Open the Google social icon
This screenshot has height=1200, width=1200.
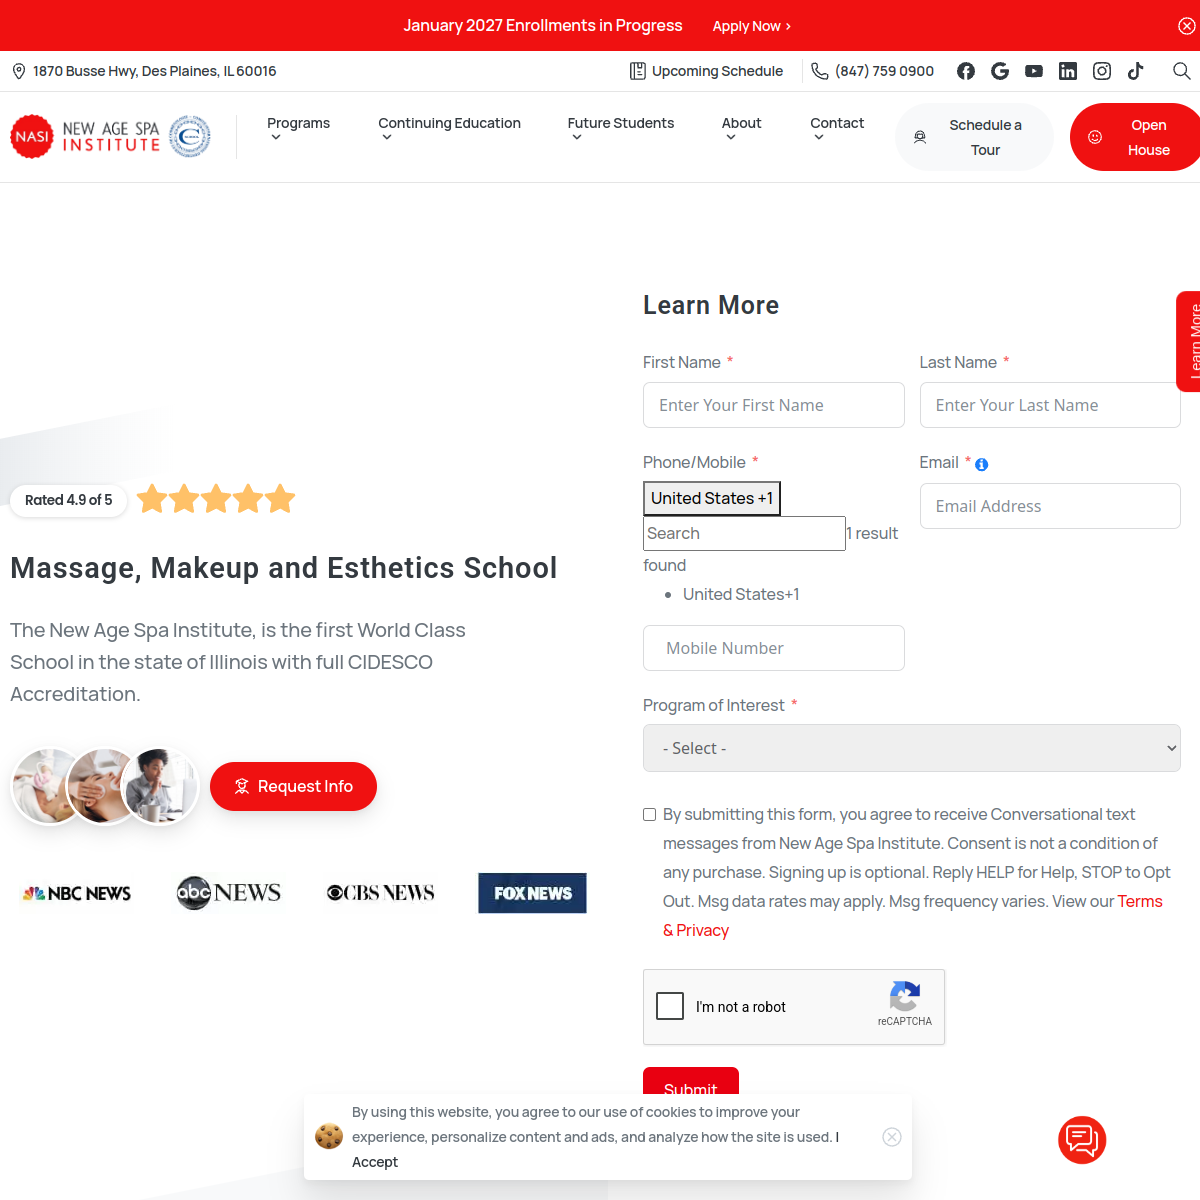pos(1000,71)
